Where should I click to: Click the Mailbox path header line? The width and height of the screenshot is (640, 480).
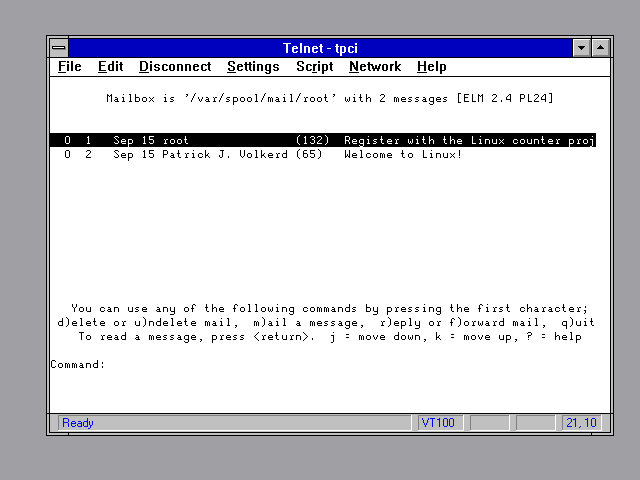[329, 99]
